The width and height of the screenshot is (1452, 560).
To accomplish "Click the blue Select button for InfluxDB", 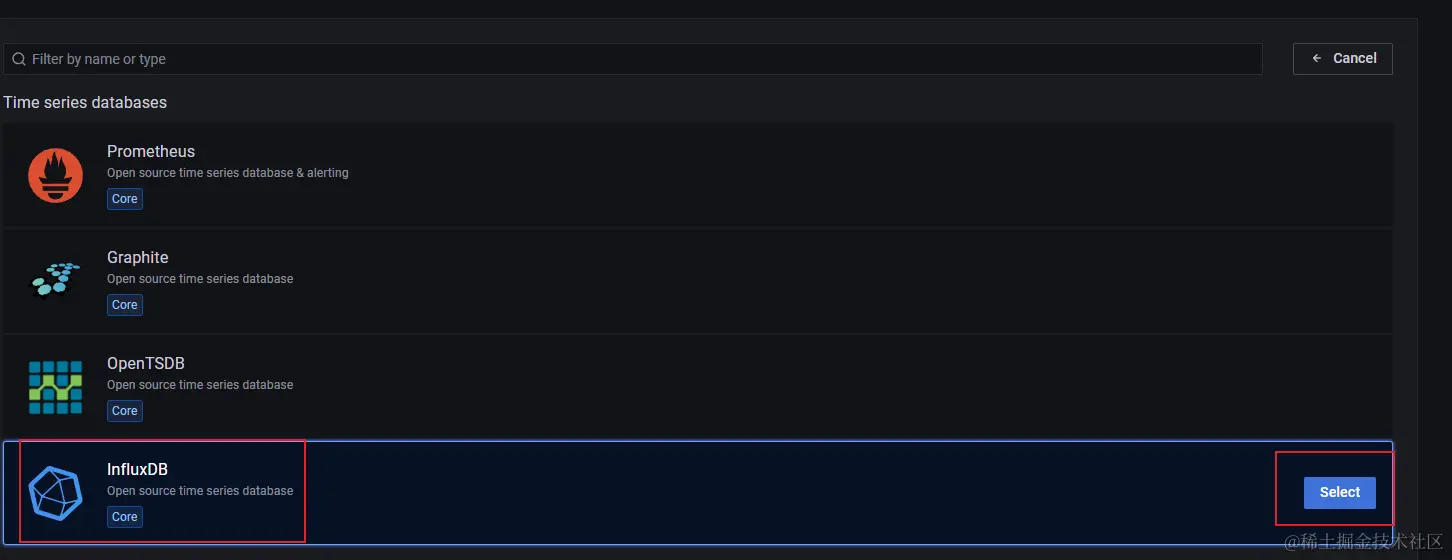I will (x=1340, y=492).
